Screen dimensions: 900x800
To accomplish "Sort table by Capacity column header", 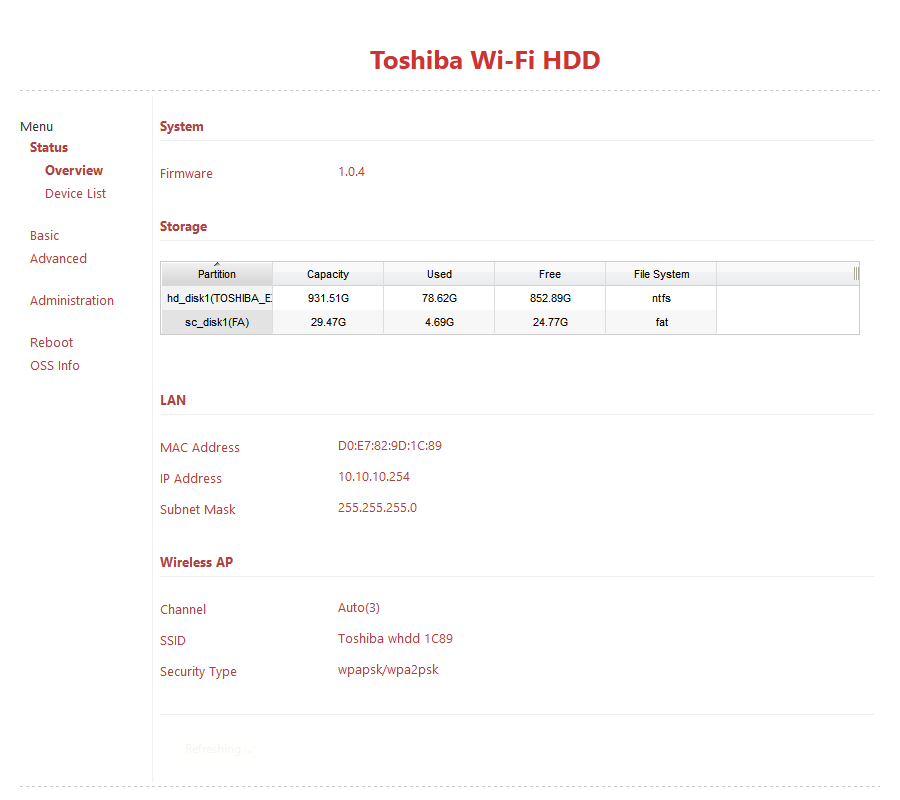I will point(328,274).
